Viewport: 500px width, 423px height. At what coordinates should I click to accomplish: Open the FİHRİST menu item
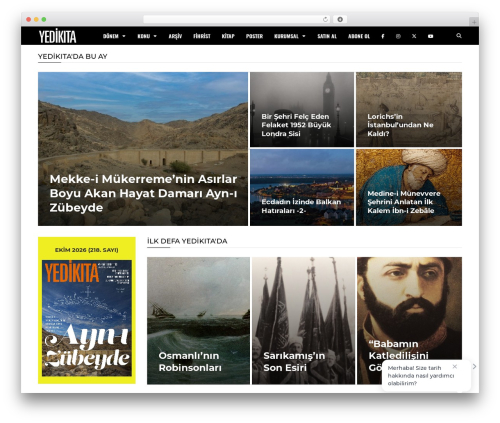pyautogui.click(x=202, y=36)
